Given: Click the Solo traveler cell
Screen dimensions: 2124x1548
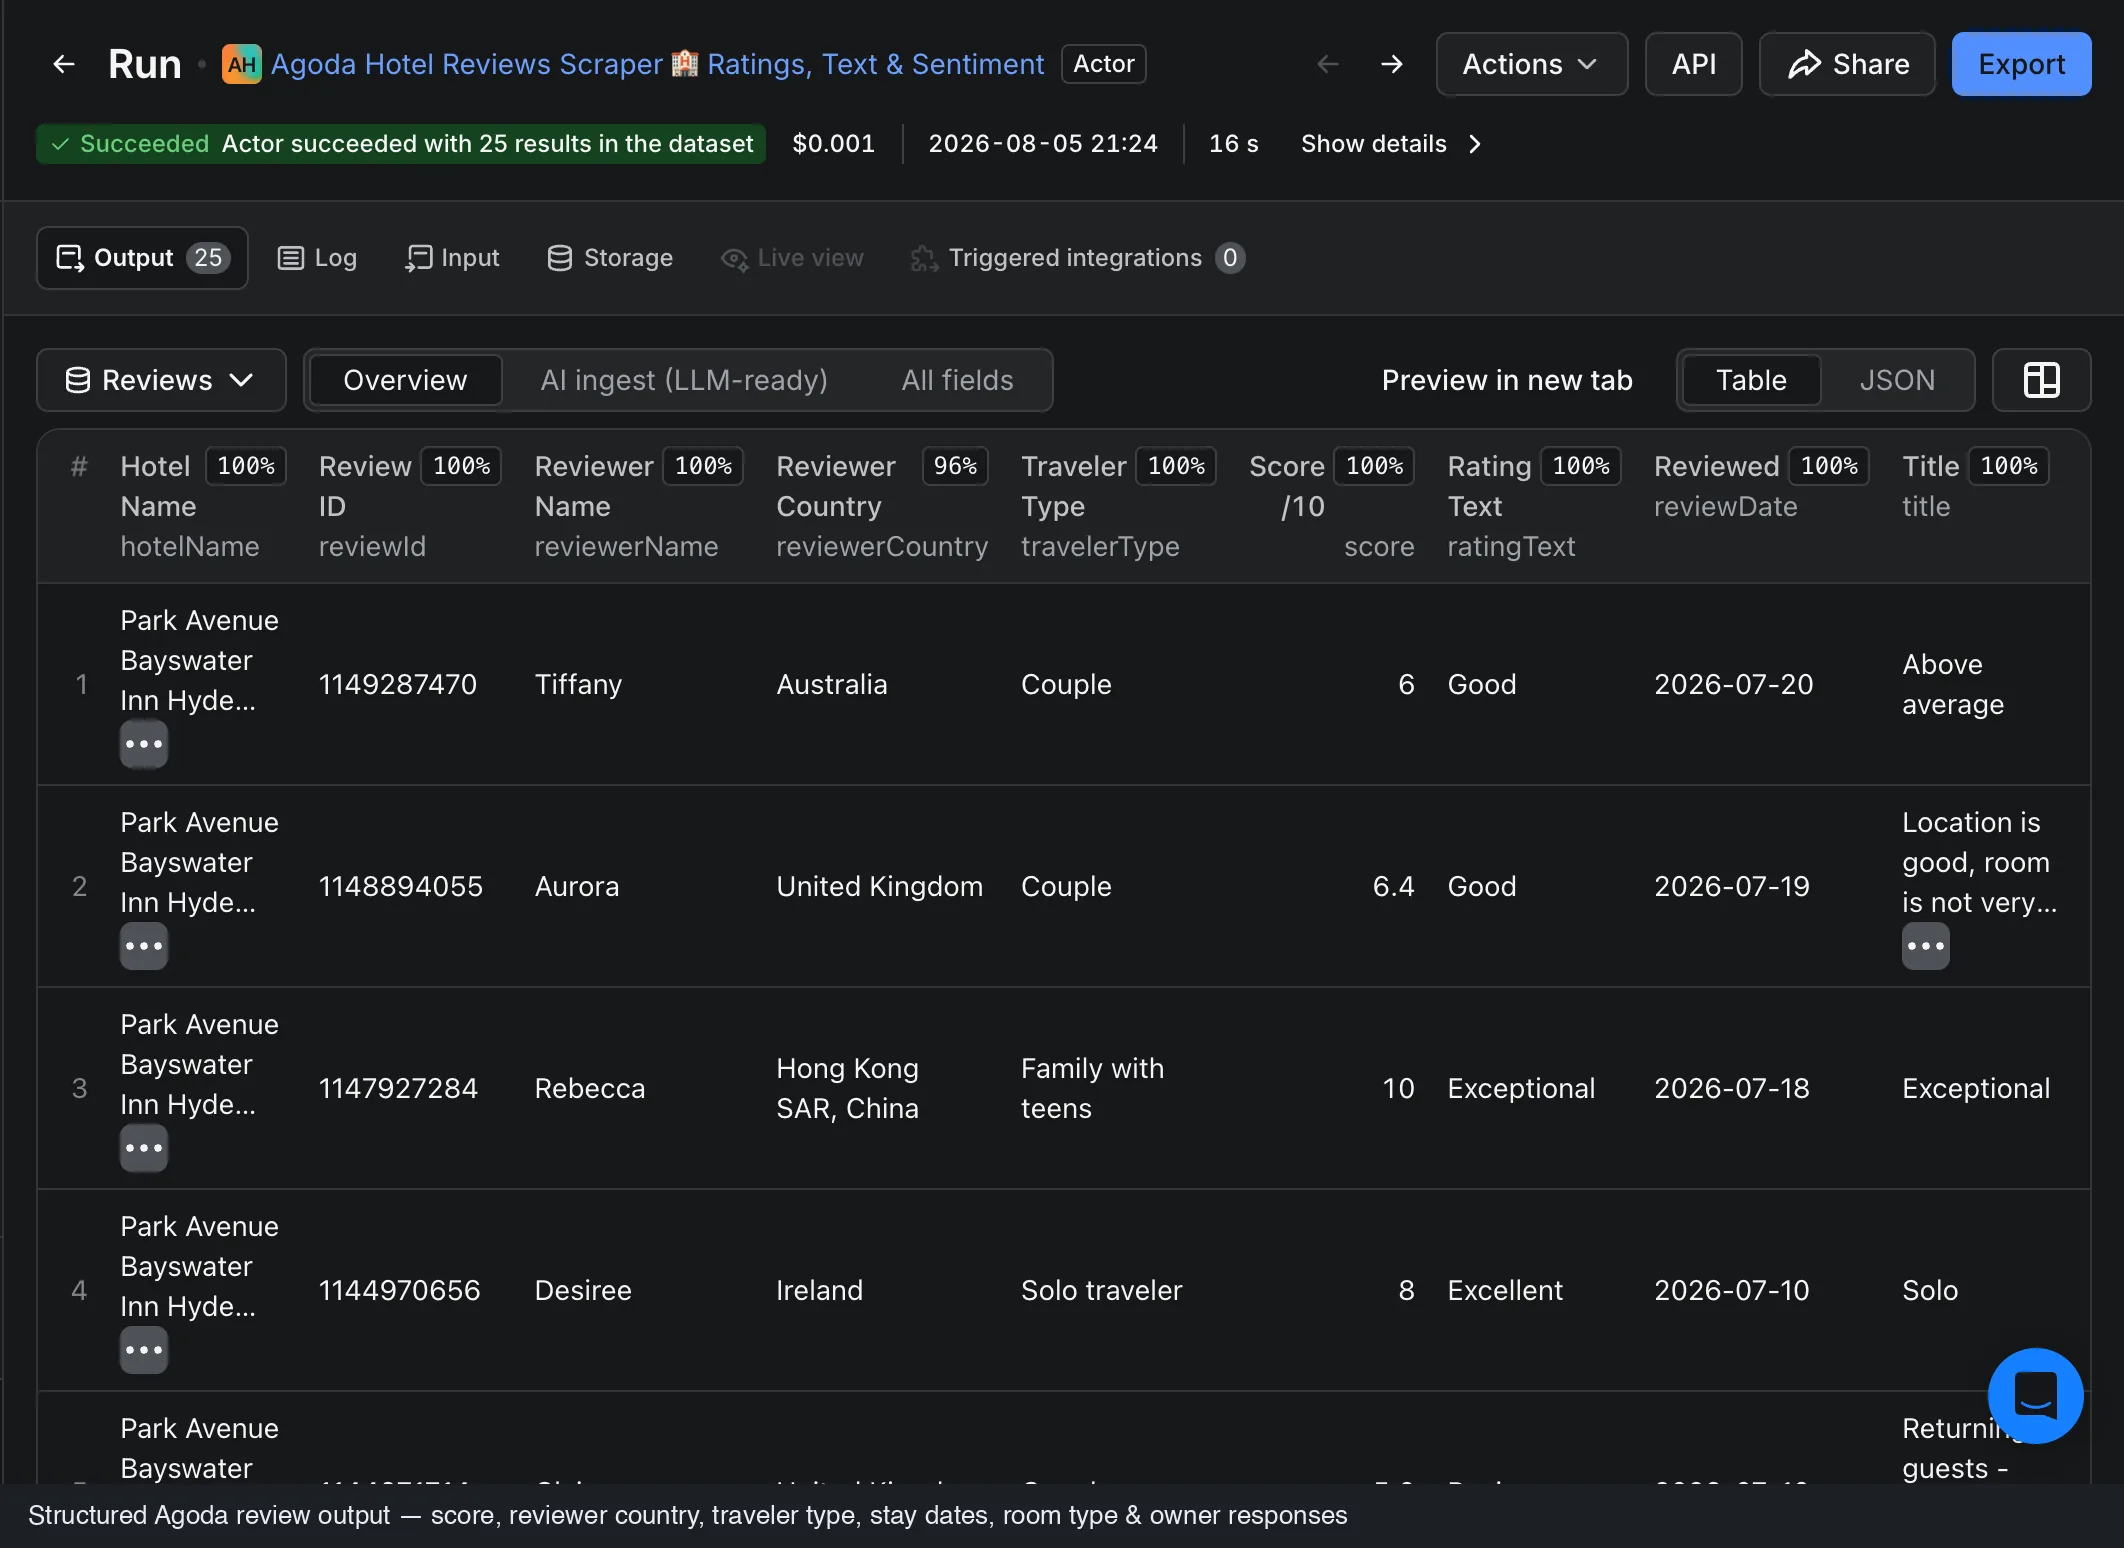Looking at the screenshot, I should tap(1101, 1290).
